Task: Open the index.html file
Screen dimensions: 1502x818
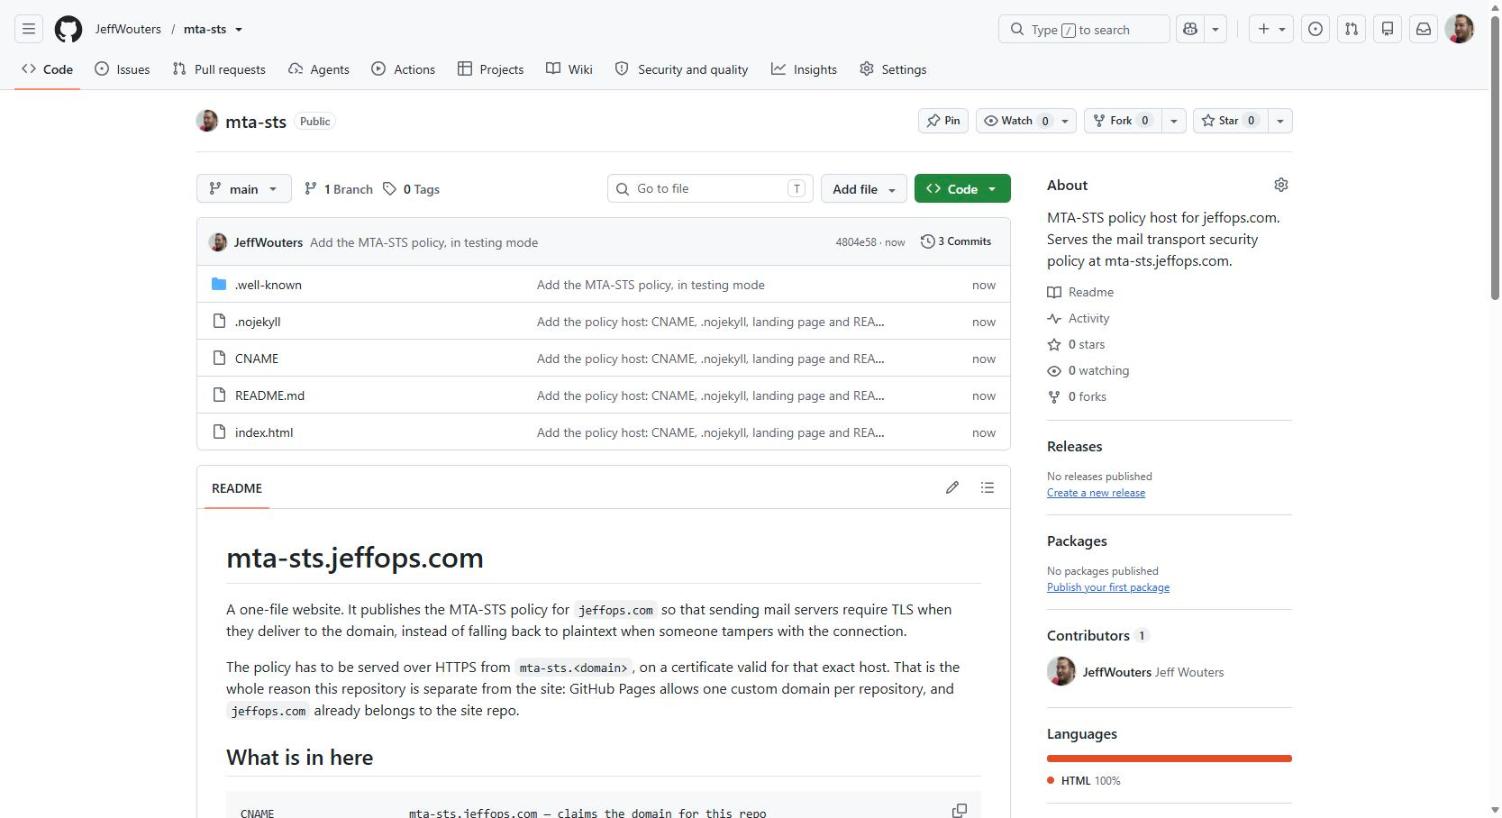Action: pyautogui.click(x=264, y=433)
